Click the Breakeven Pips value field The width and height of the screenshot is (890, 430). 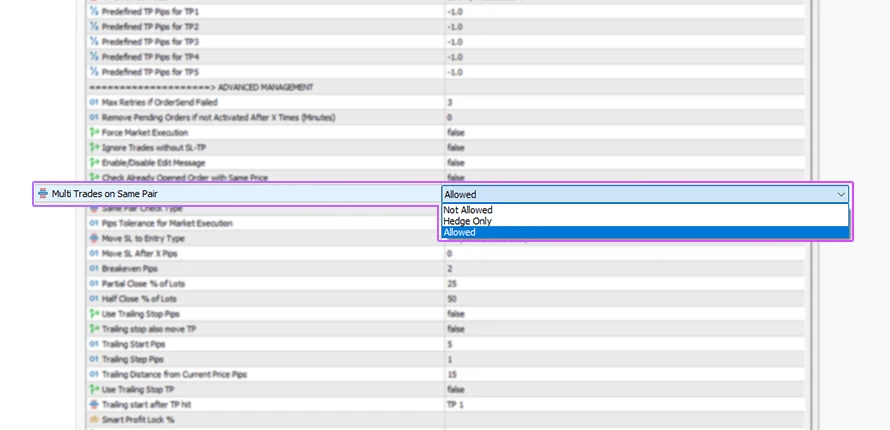[450, 269]
